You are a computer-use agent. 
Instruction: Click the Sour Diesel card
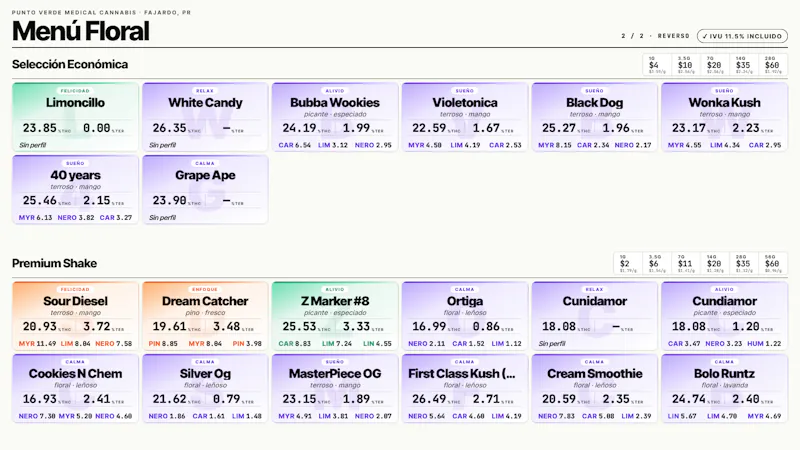pos(76,315)
